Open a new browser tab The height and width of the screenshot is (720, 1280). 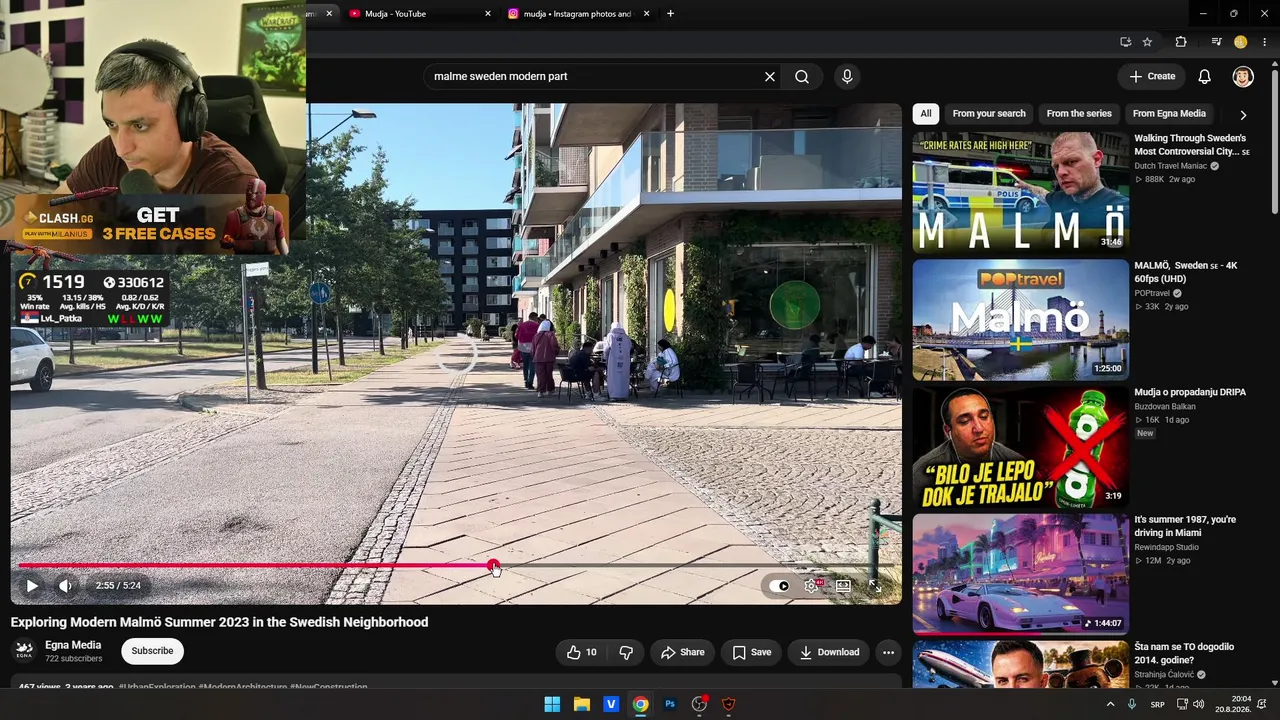click(670, 14)
